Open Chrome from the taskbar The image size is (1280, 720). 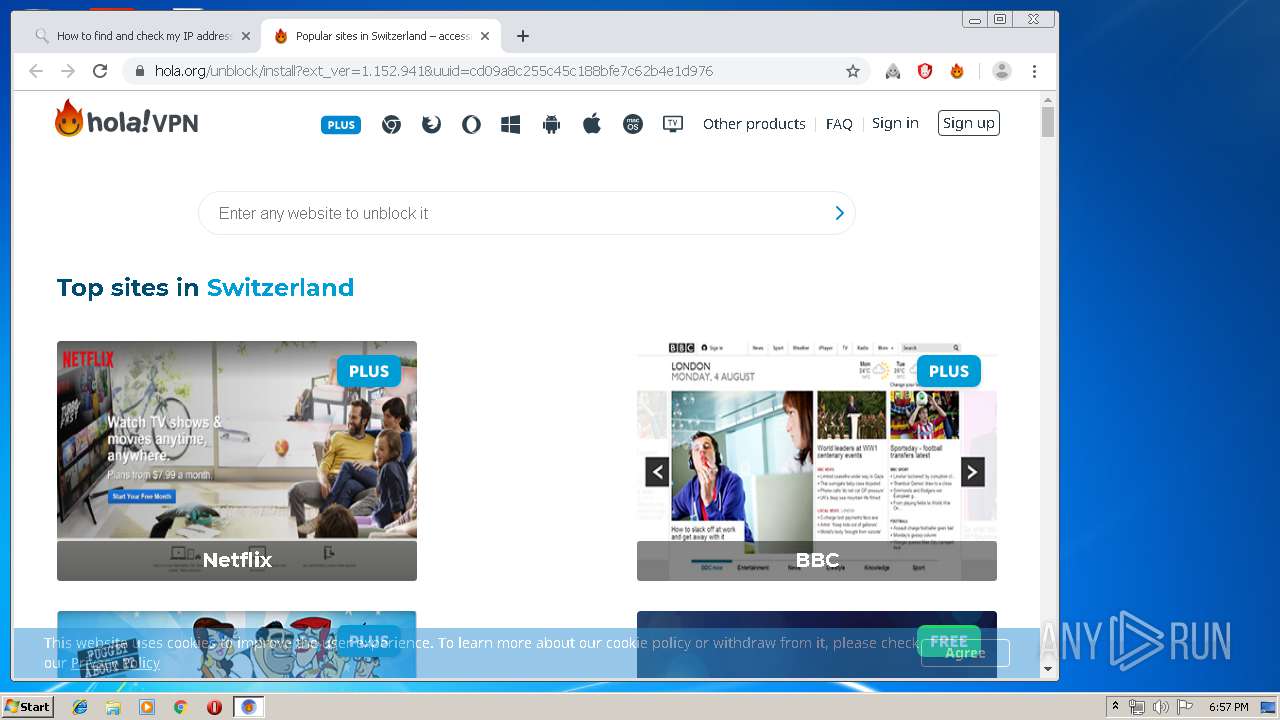[180, 707]
